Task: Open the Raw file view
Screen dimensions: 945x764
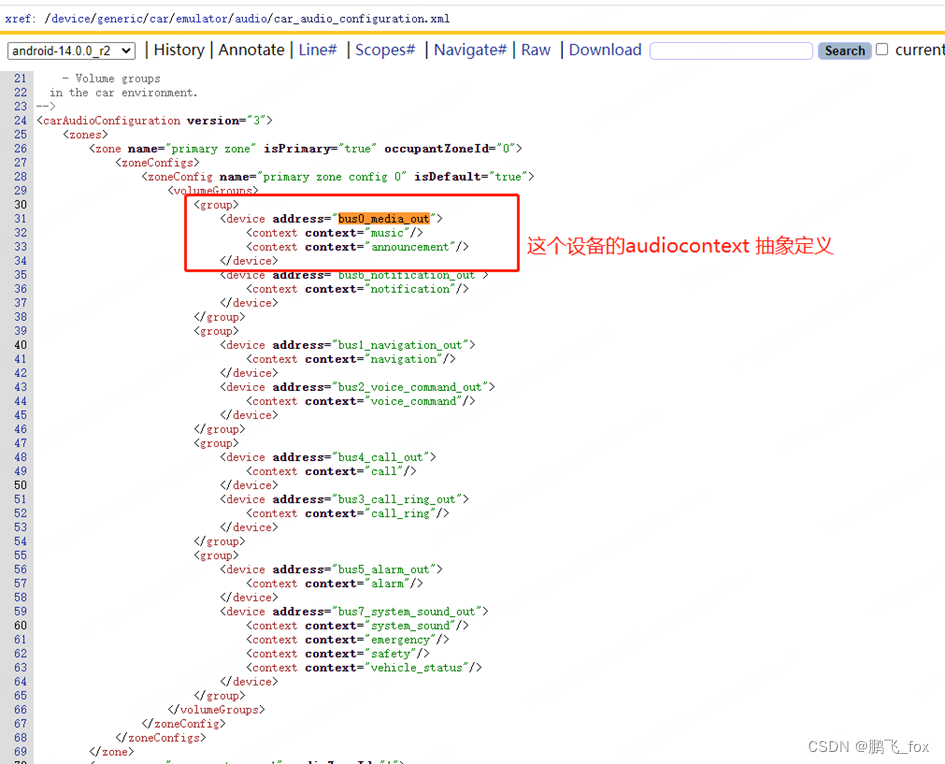Action: click(536, 50)
